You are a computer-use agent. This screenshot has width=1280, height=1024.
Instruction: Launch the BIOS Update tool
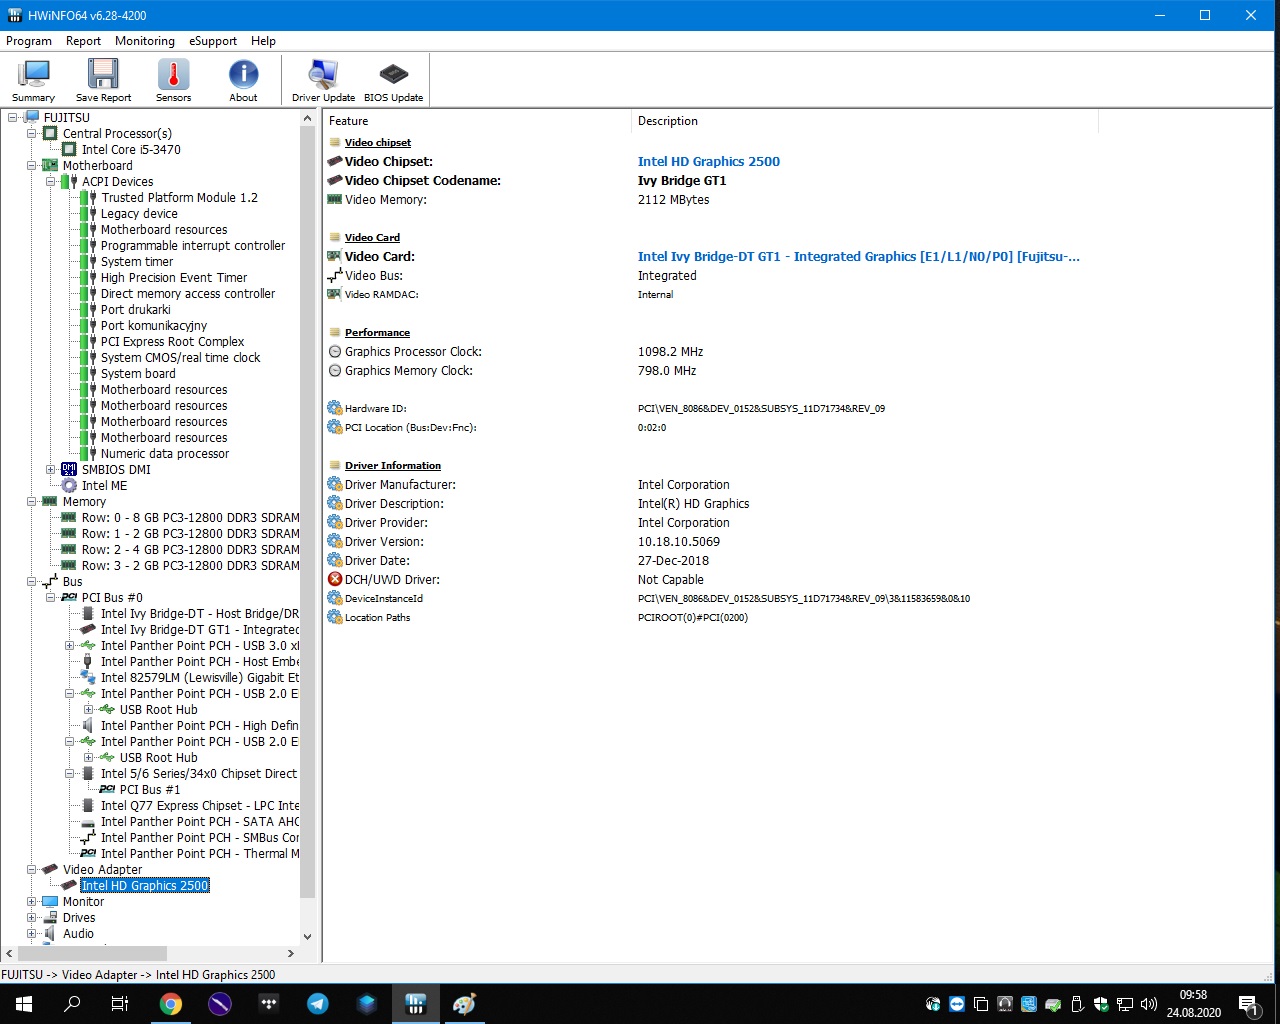393,80
